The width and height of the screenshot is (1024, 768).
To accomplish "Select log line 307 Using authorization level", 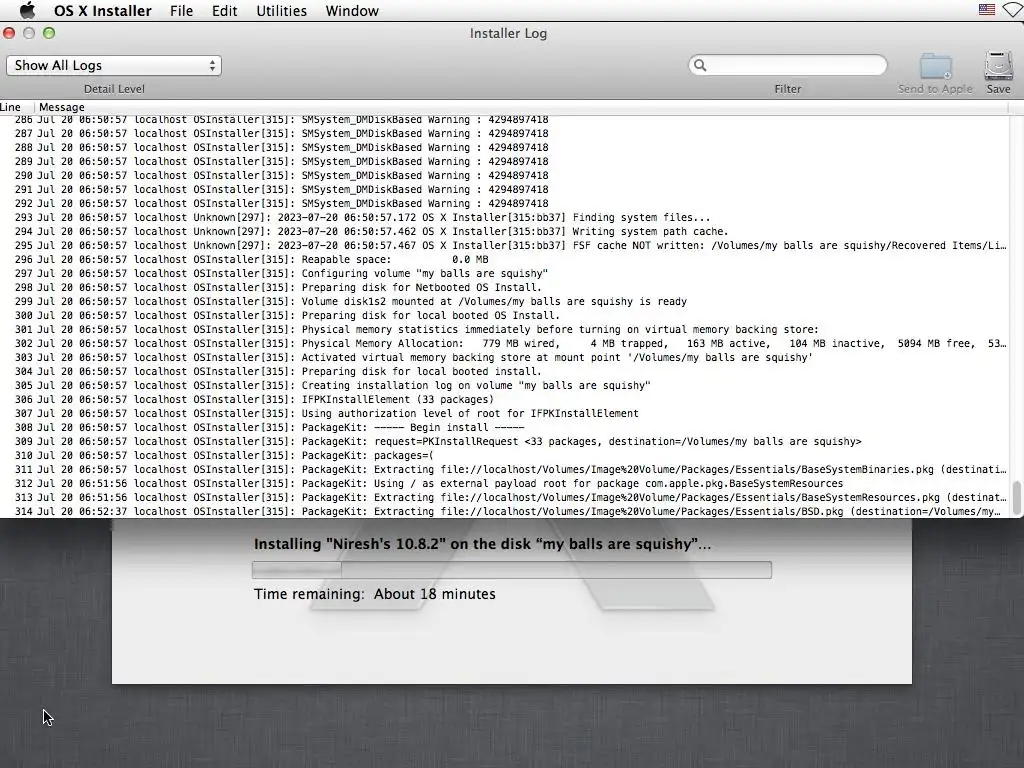I will click(x=506, y=413).
